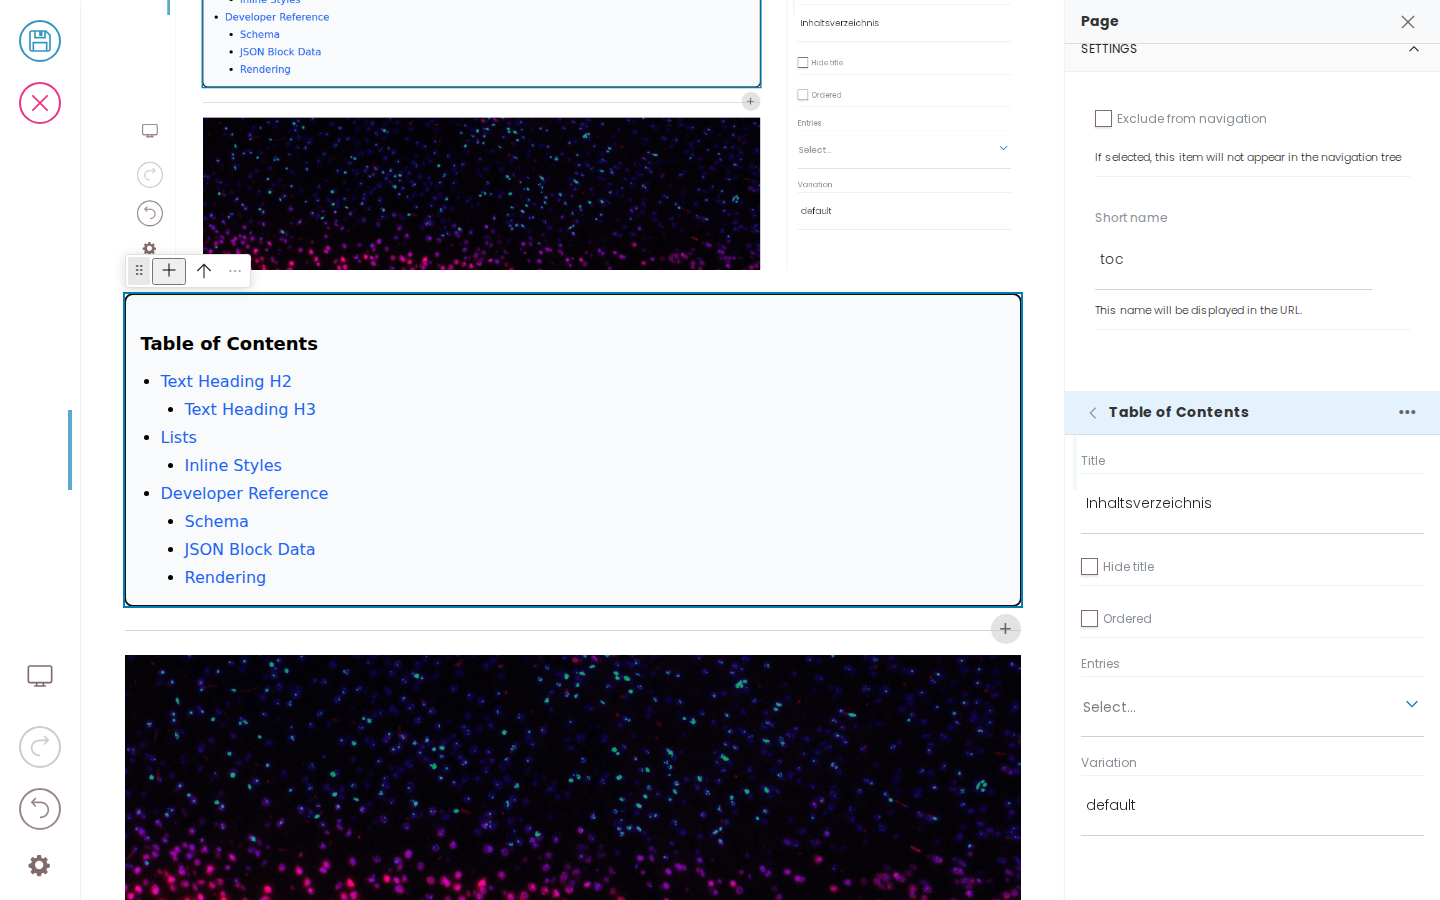Close the Page sidebar with X

1408,22
